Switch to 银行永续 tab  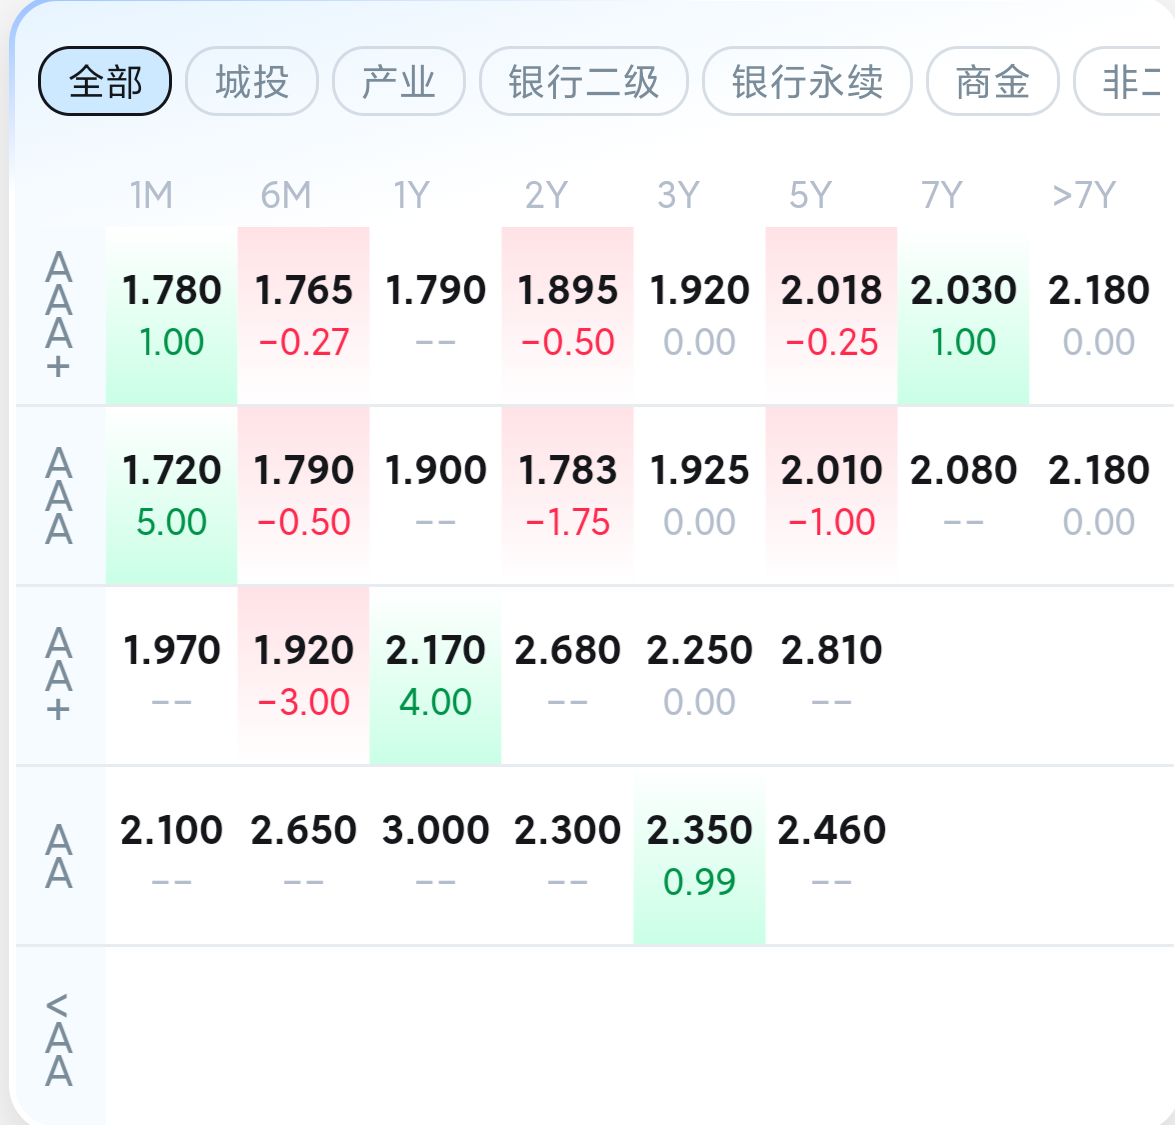[807, 81]
